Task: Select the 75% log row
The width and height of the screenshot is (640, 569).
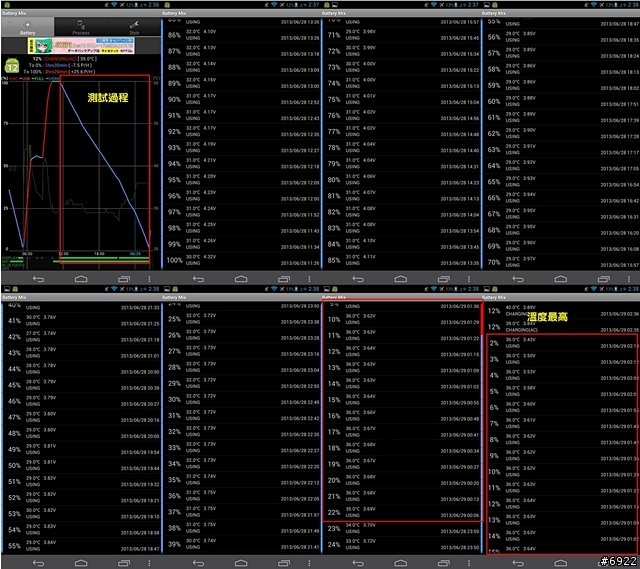Action: coord(402,99)
